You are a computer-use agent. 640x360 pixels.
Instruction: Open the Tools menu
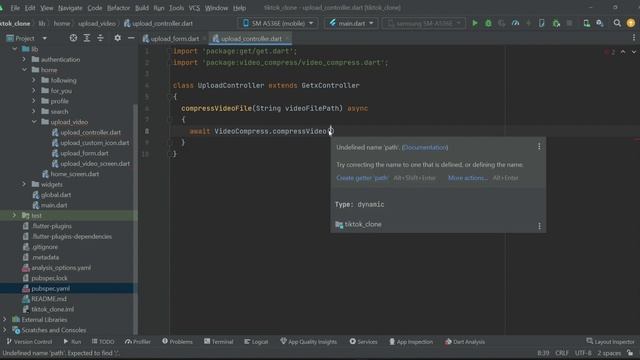pyautogui.click(x=176, y=8)
